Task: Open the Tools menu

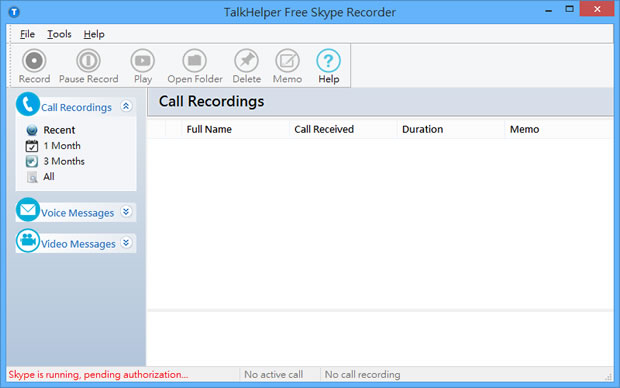Action: [59, 34]
